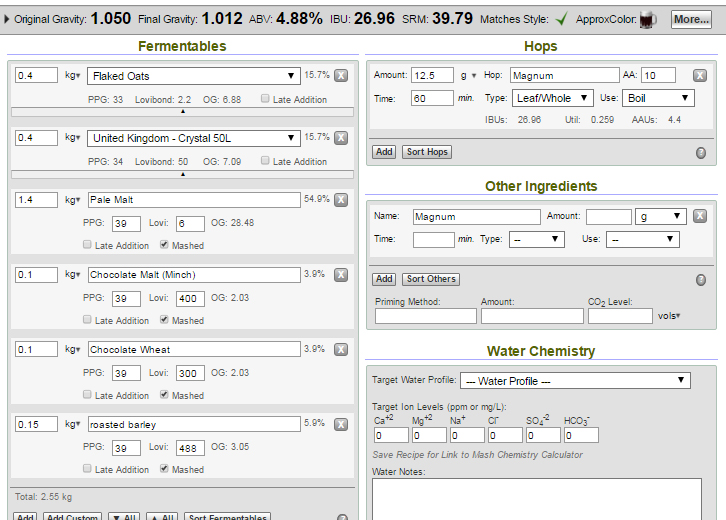This screenshot has height=520, width=726.
Task: Open the Hops section help icon
Action: [x=701, y=152]
